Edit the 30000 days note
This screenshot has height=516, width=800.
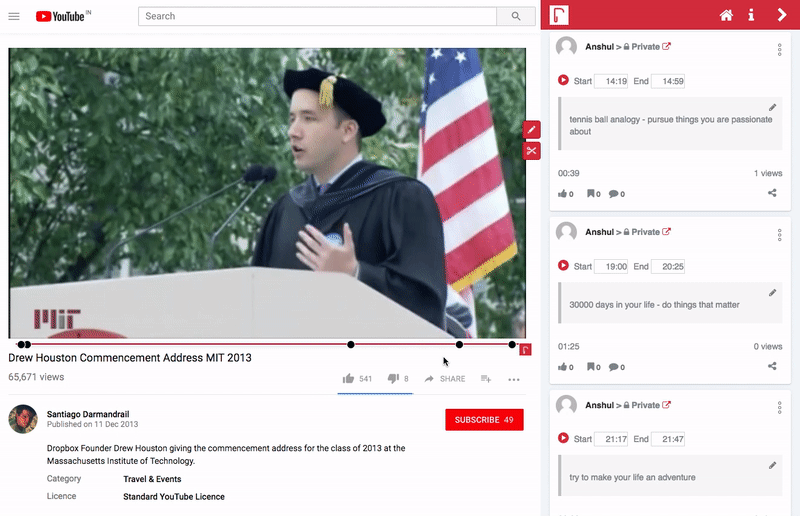772,292
